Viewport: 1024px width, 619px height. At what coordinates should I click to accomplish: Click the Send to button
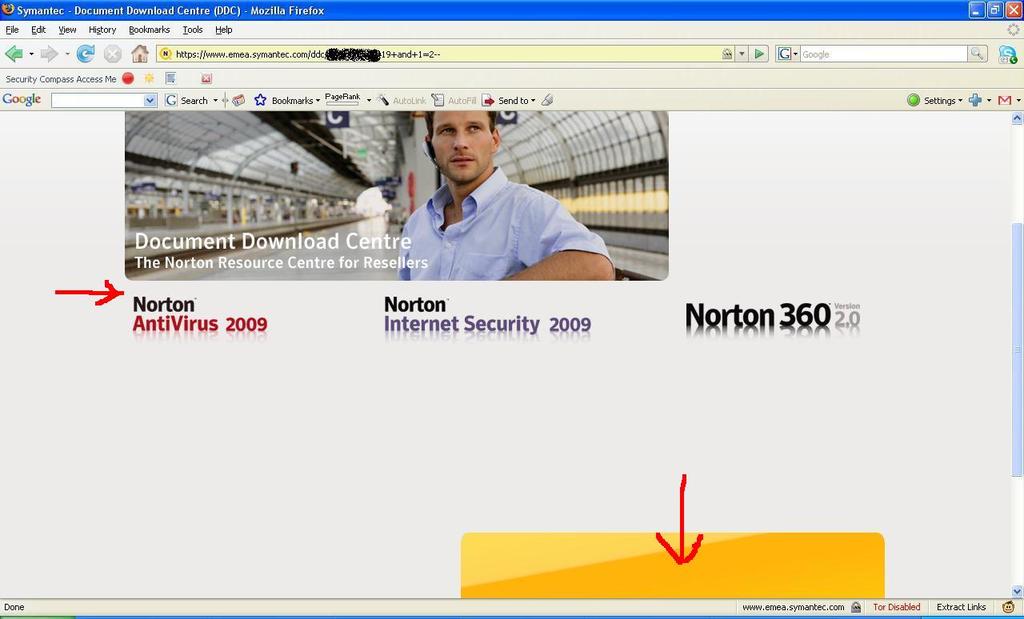tap(505, 100)
